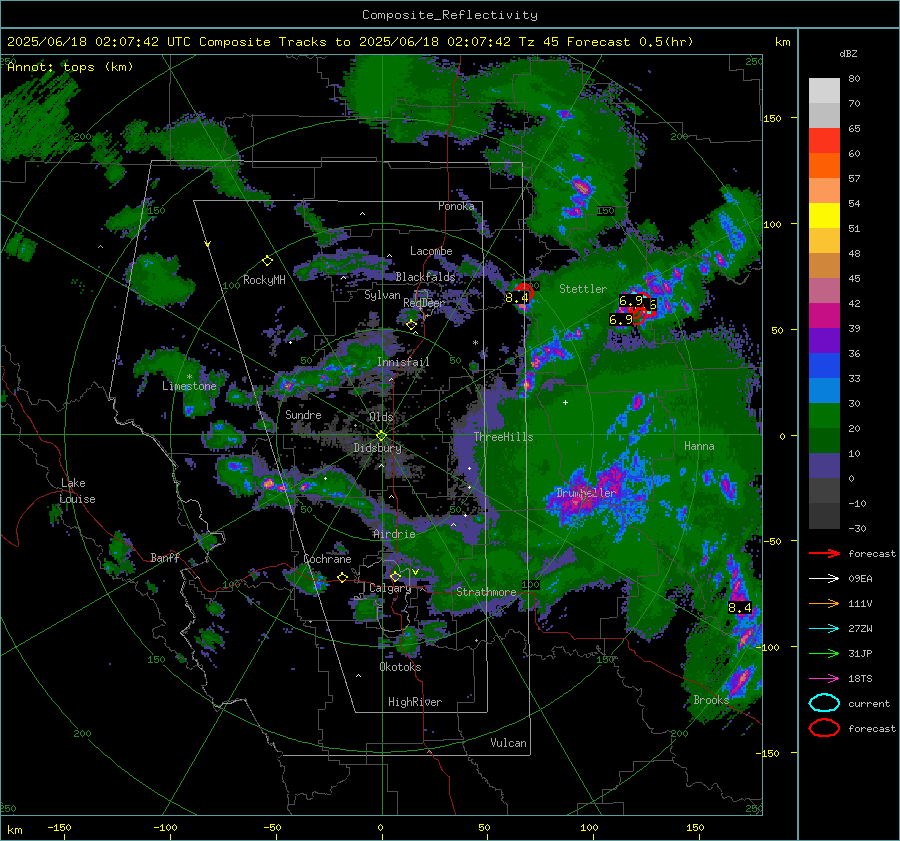Click the Sundre city label
This screenshot has height=841, width=900.
pos(303,414)
